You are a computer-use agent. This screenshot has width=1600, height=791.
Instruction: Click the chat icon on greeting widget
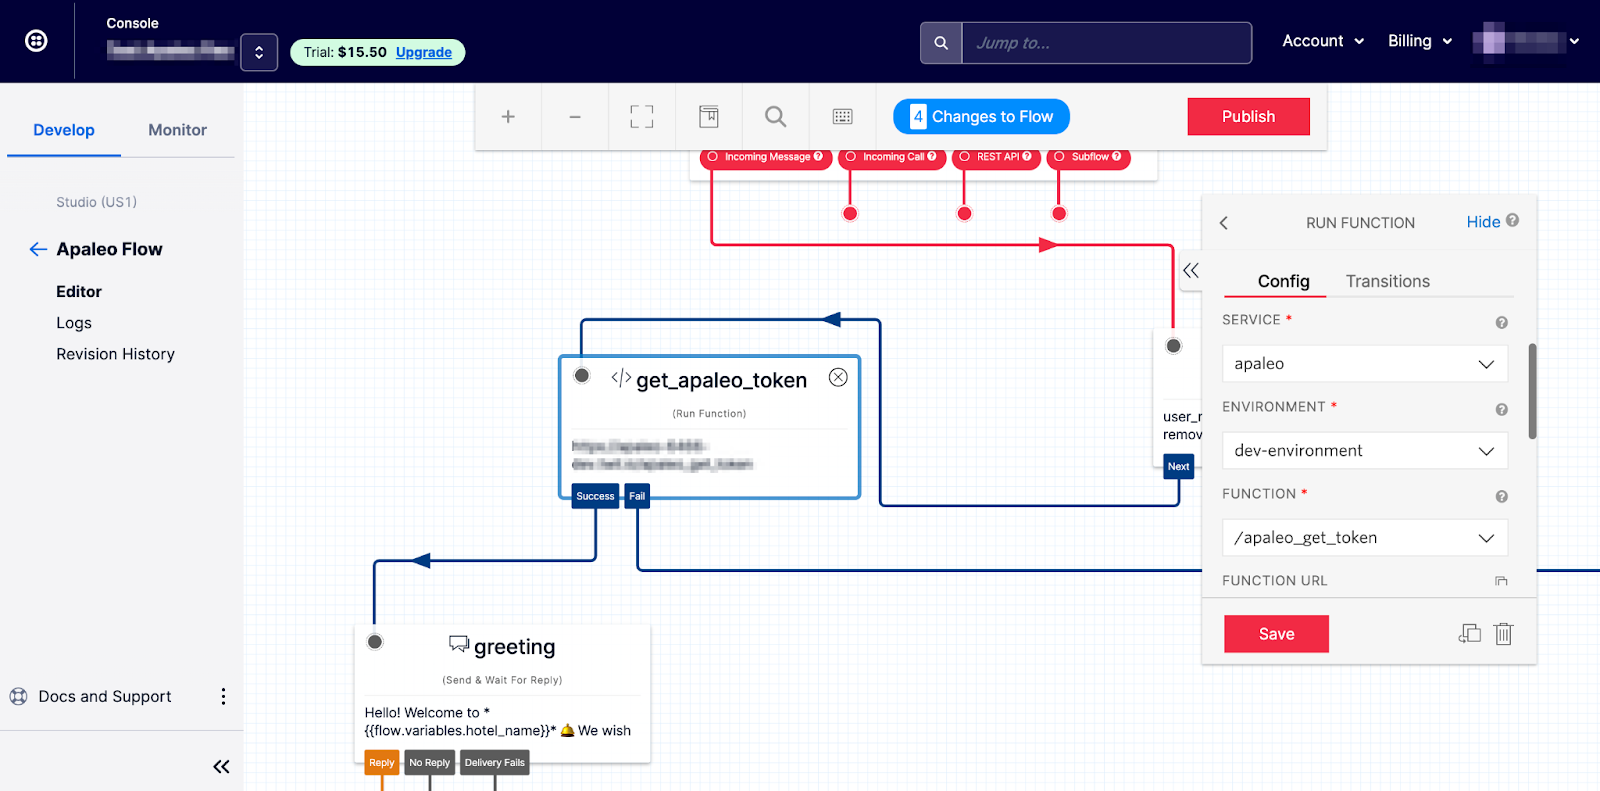459,643
